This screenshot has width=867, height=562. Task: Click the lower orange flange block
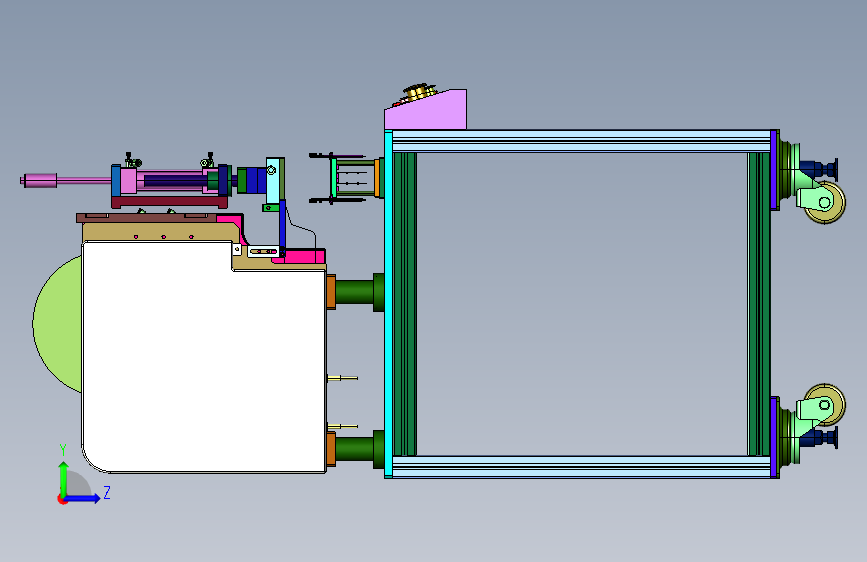click(331, 449)
